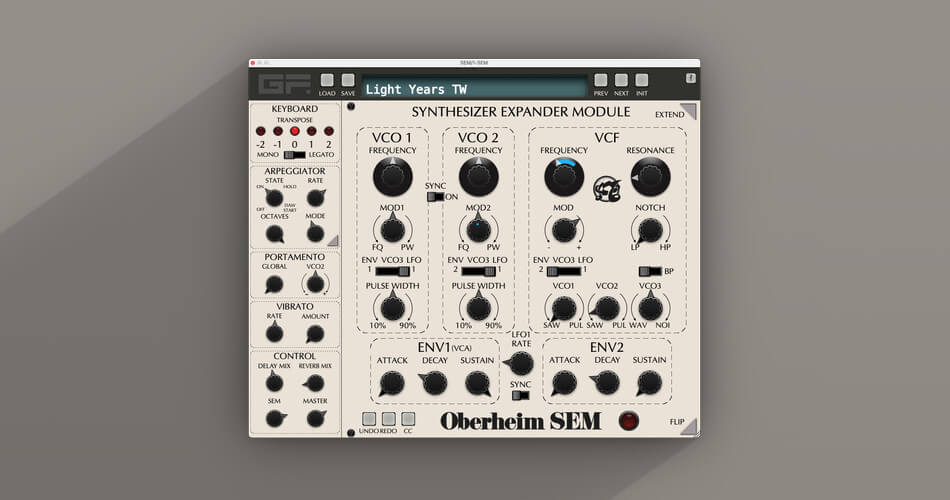Select the transpose 2 LED

tap(328, 131)
